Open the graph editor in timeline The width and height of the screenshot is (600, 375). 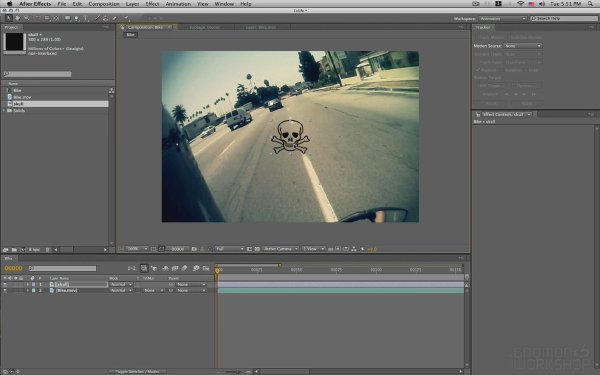click(x=206, y=268)
